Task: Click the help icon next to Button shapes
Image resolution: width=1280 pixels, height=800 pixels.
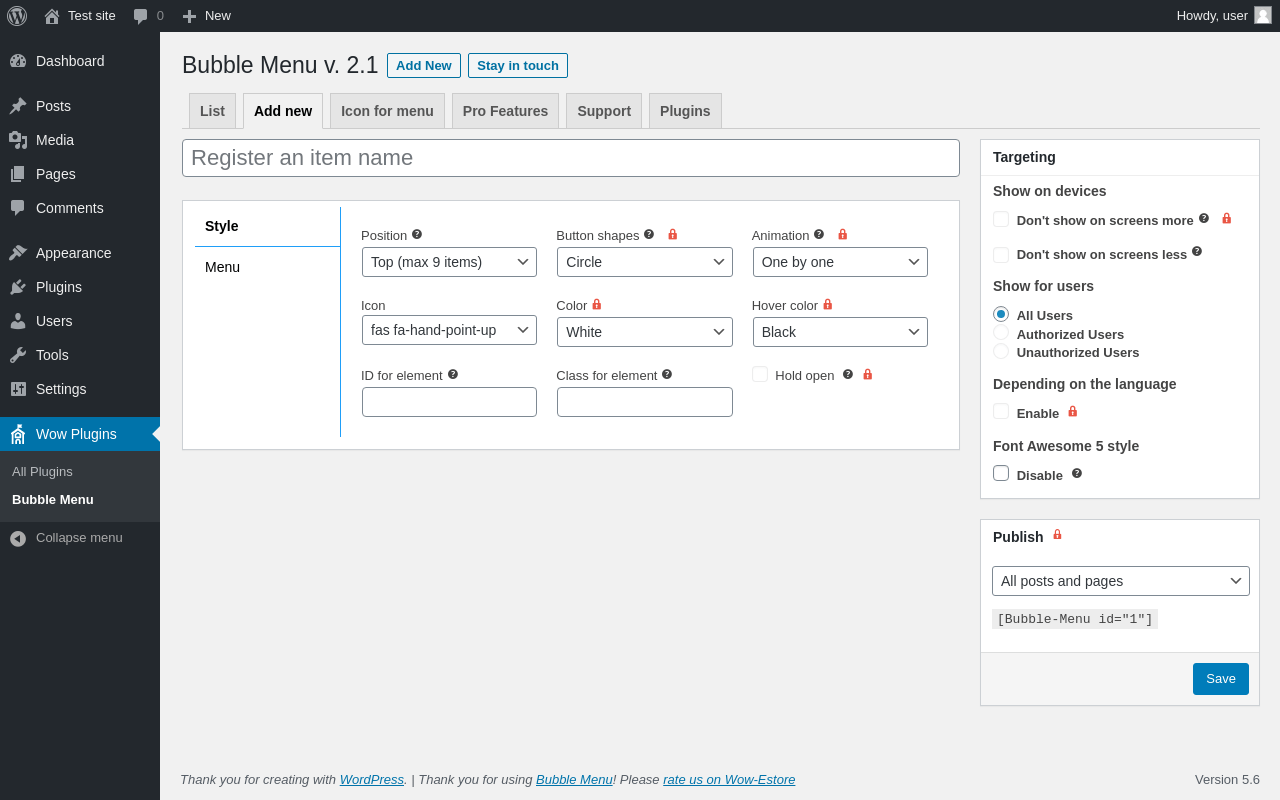Action: [649, 234]
